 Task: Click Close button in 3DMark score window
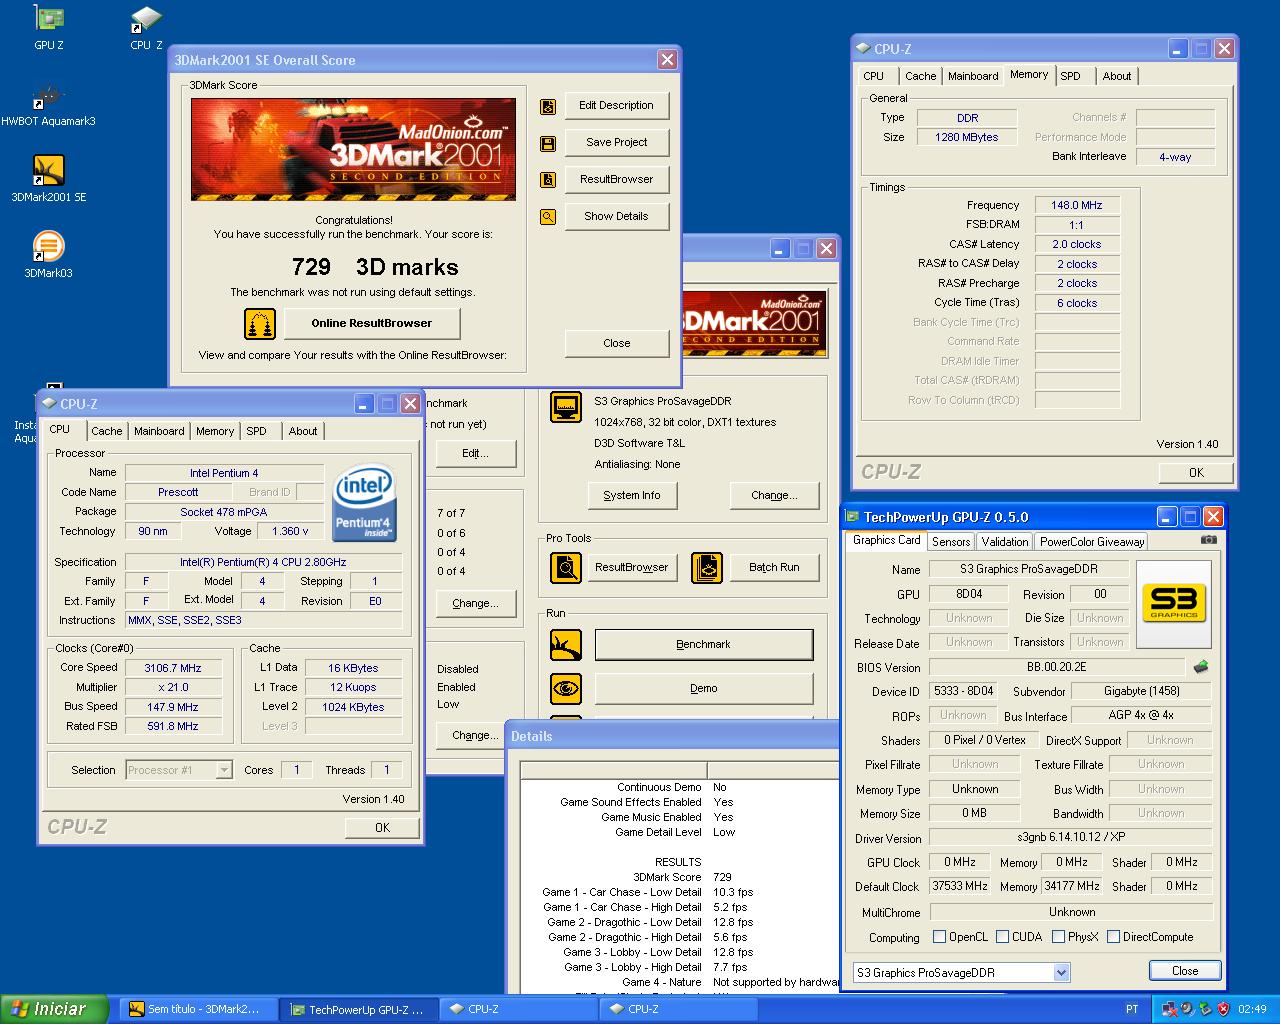tap(617, 343)
